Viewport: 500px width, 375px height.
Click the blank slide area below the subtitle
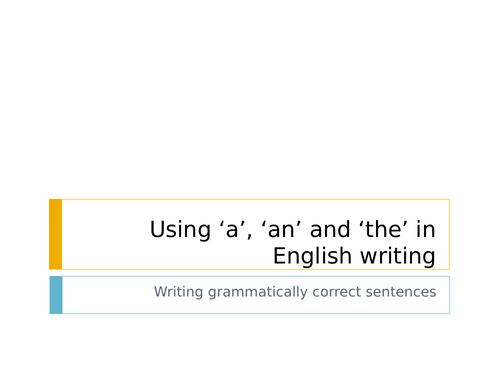[250, 345]
